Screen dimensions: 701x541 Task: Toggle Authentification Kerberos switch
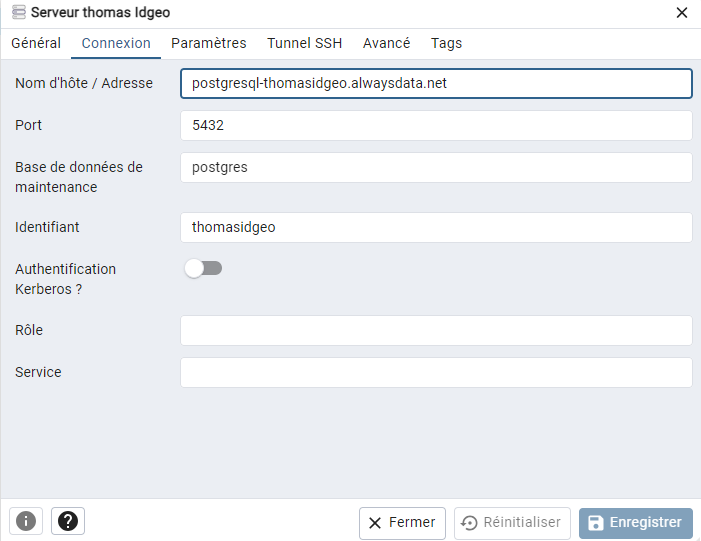pos(204,268)
